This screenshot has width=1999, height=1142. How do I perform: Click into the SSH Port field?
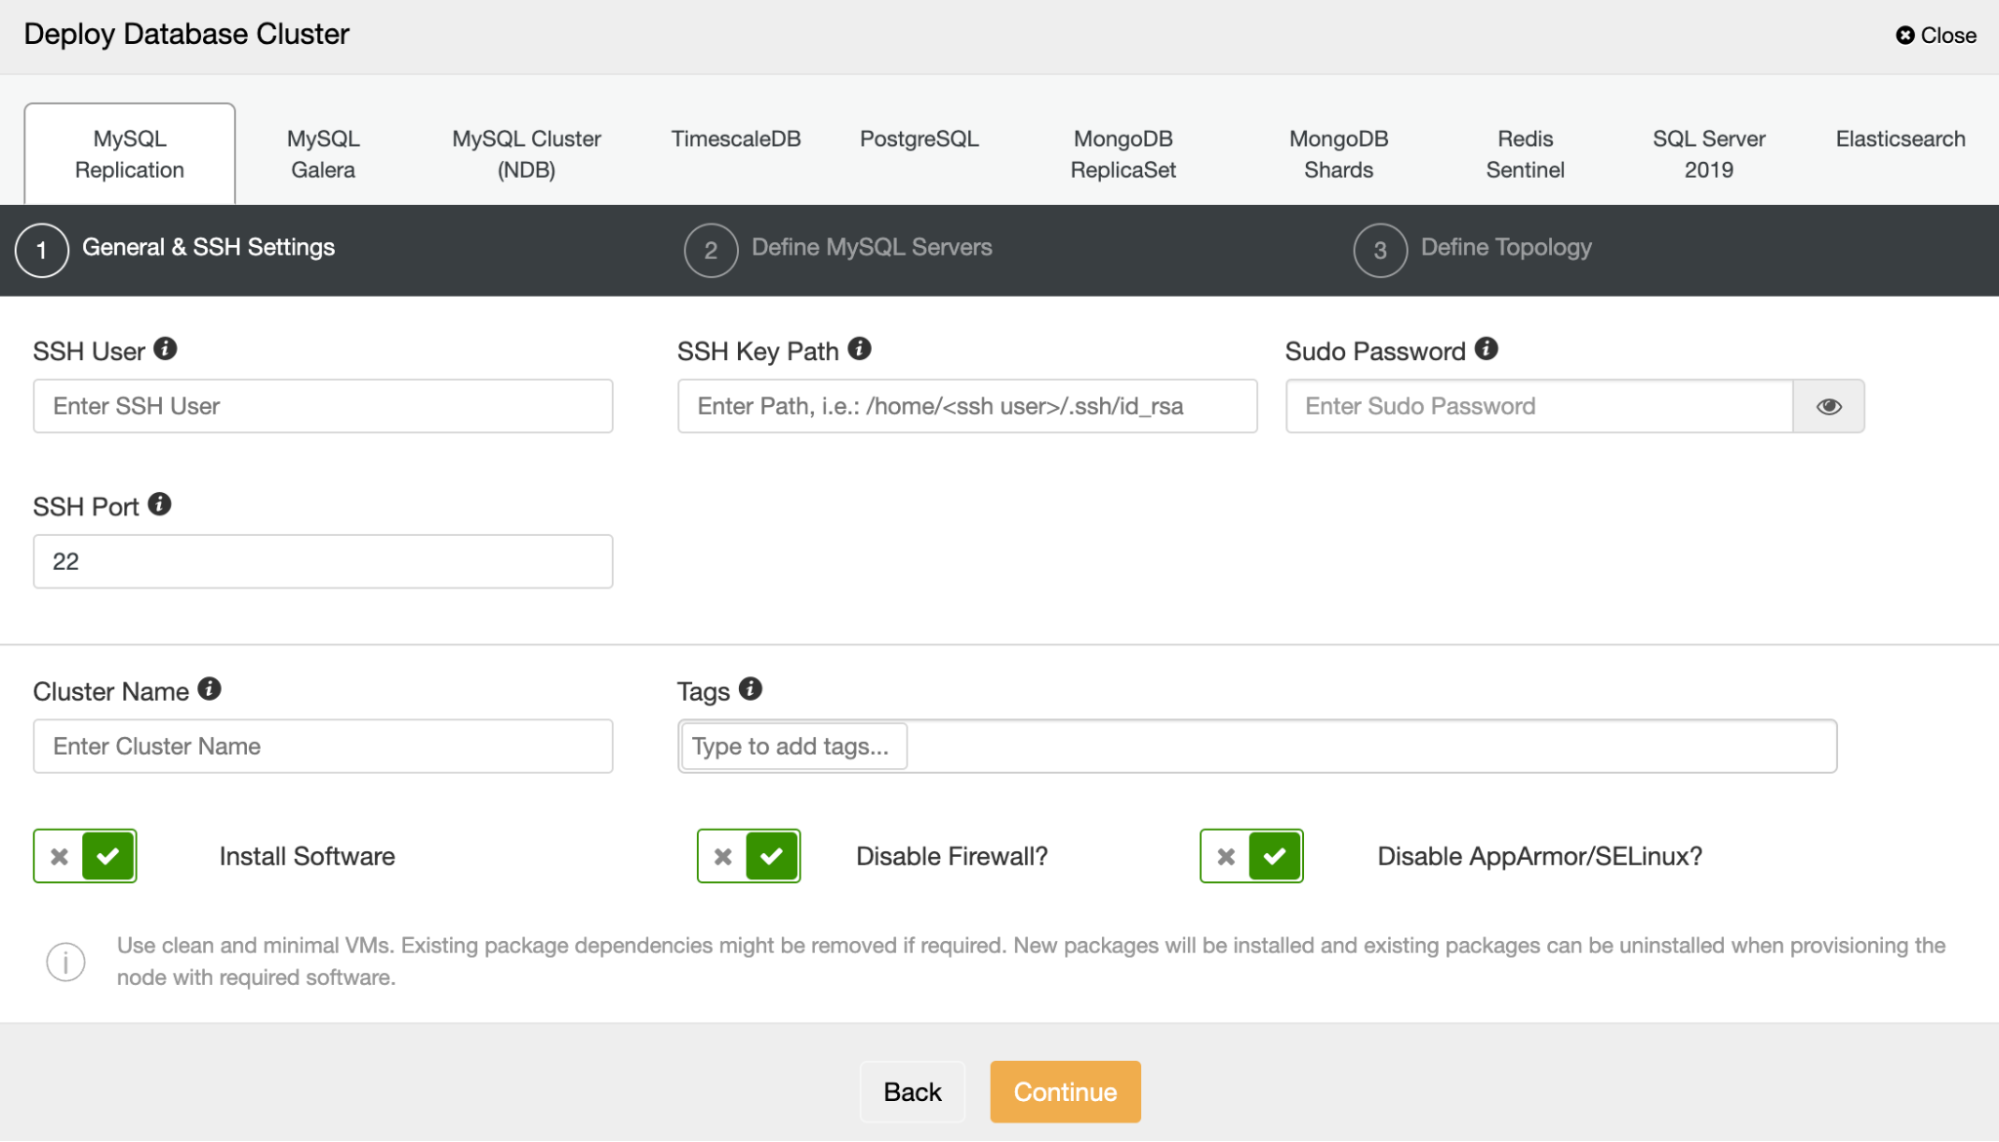(323, 561)
